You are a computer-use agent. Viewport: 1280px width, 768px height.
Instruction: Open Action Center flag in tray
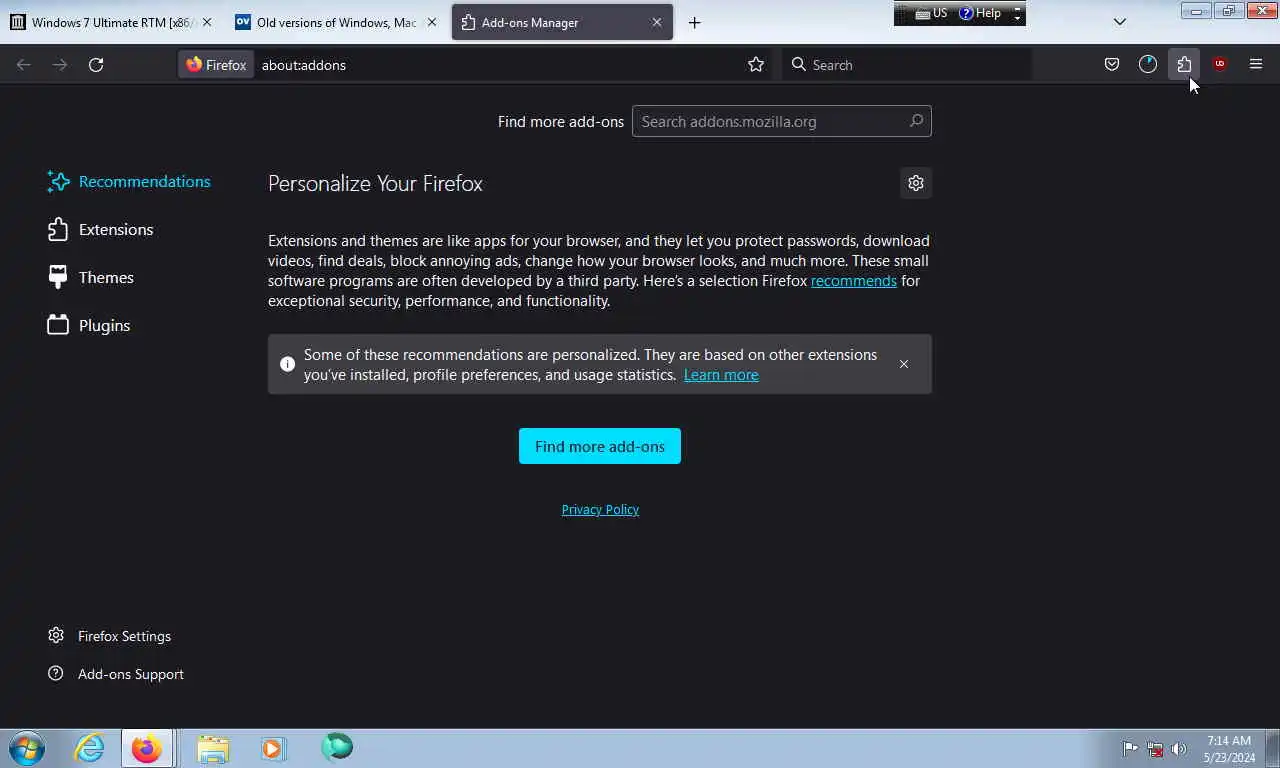[1130, 748]
